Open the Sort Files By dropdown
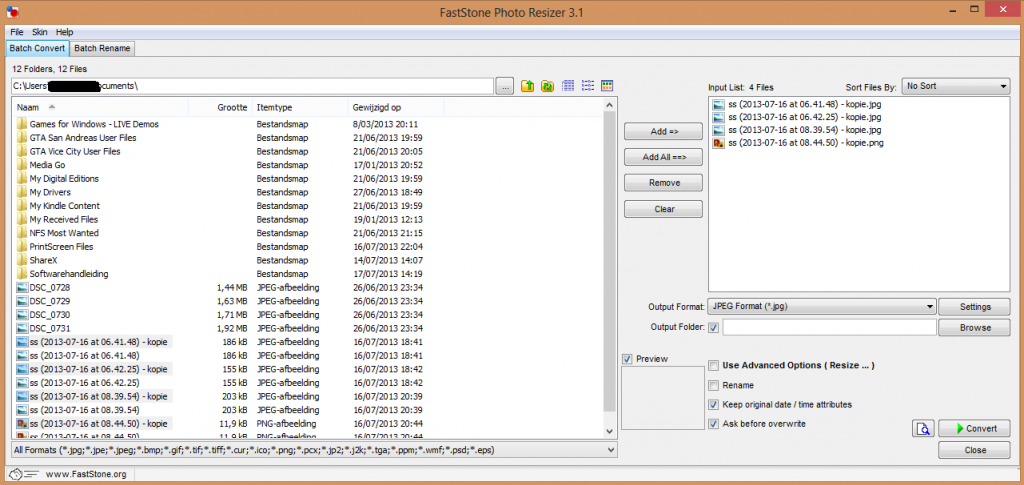Screen dimensions: 1024x485 955,86
